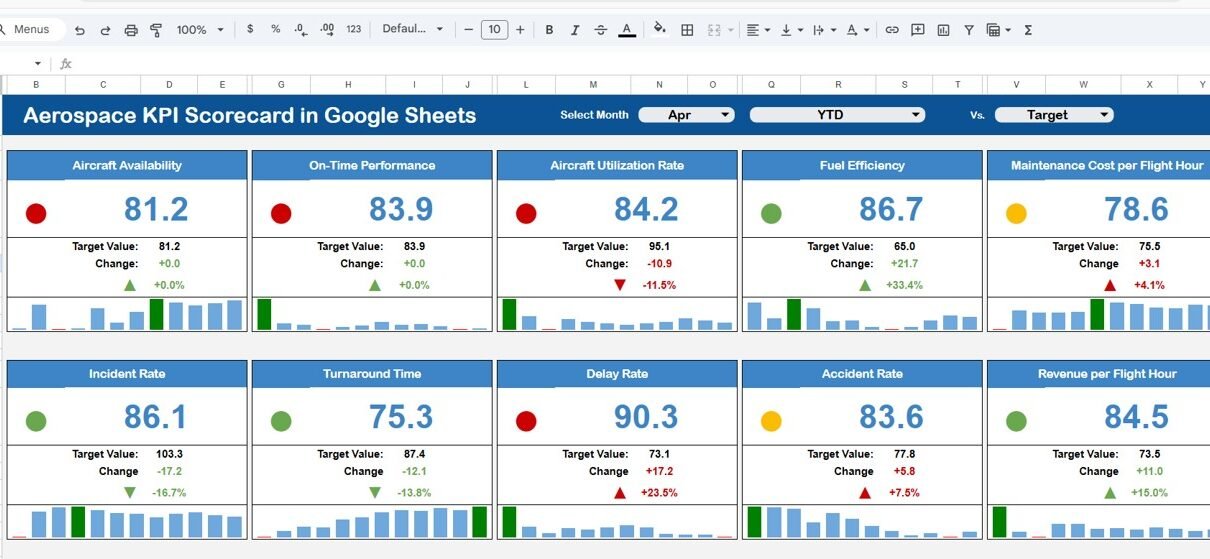Image resolution: width=1210 pixels, height=559 pixels.
Task: Toggle bold formatting
Action: (x=549, y=30)
